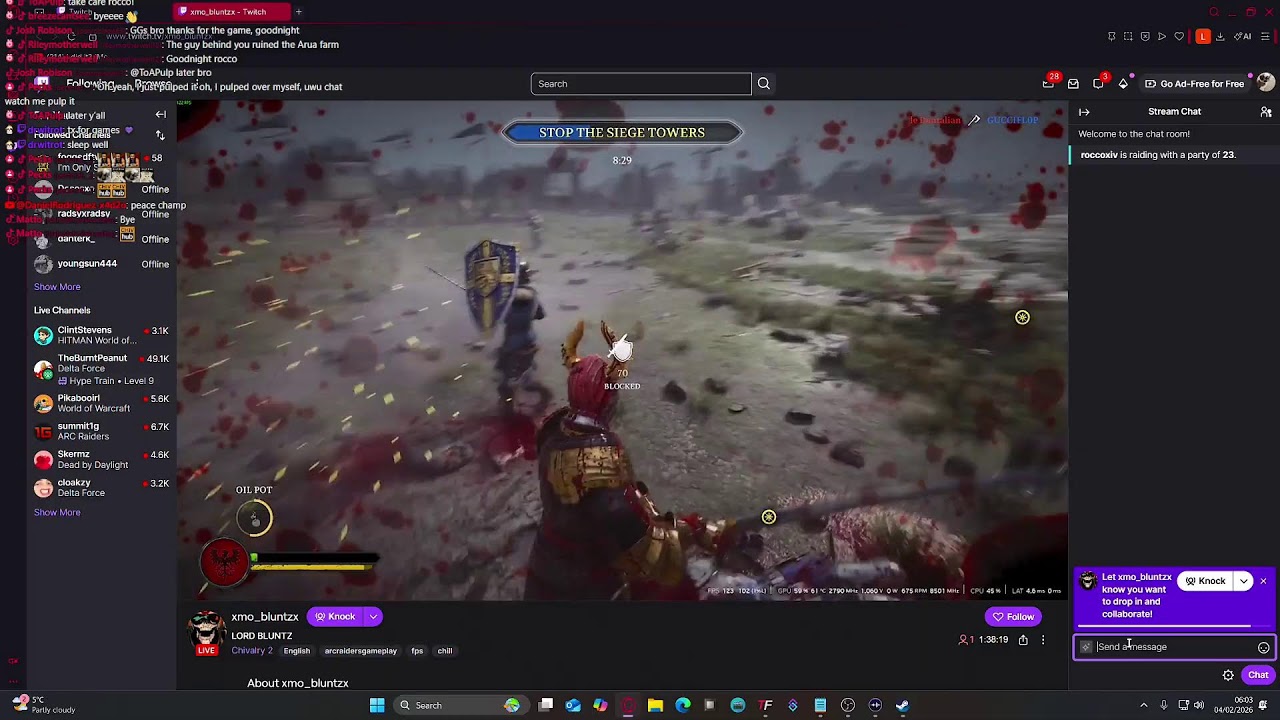
Task: Open Twitch notifications with 28 badge
Action: coord(1048,83)
